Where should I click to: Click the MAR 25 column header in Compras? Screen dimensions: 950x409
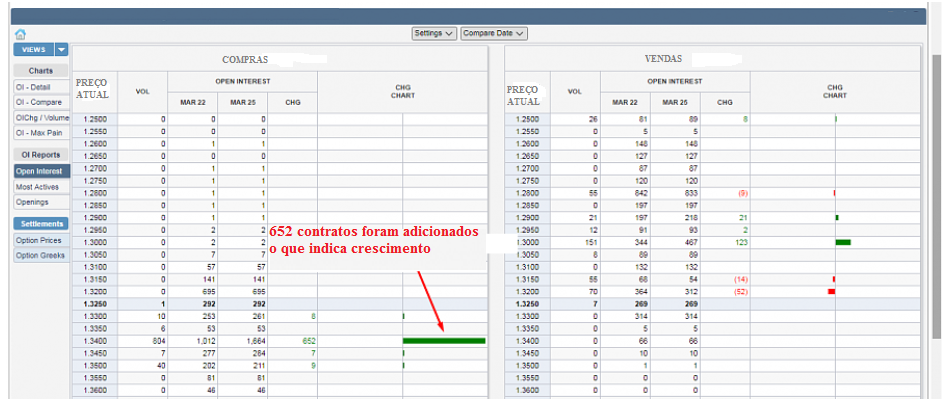point(242,102)
